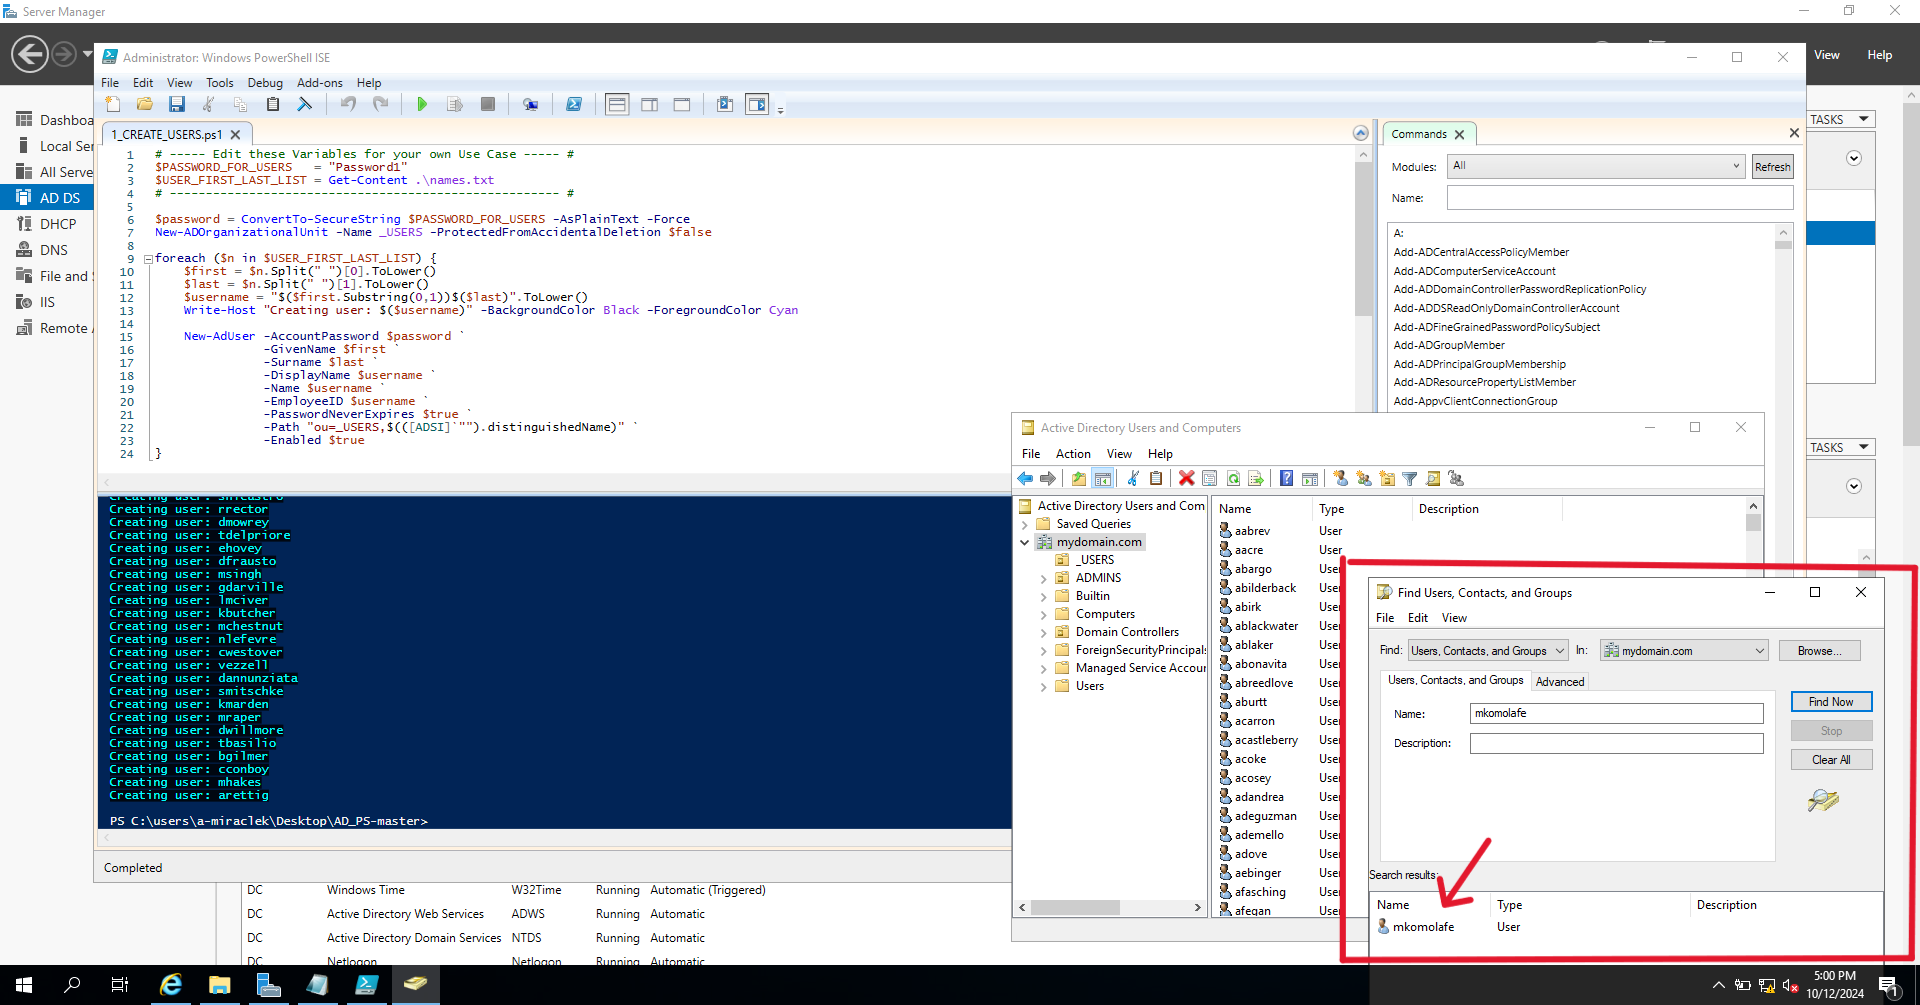Open the filter options icon in ADUC toolbar

coord(1410,478)
